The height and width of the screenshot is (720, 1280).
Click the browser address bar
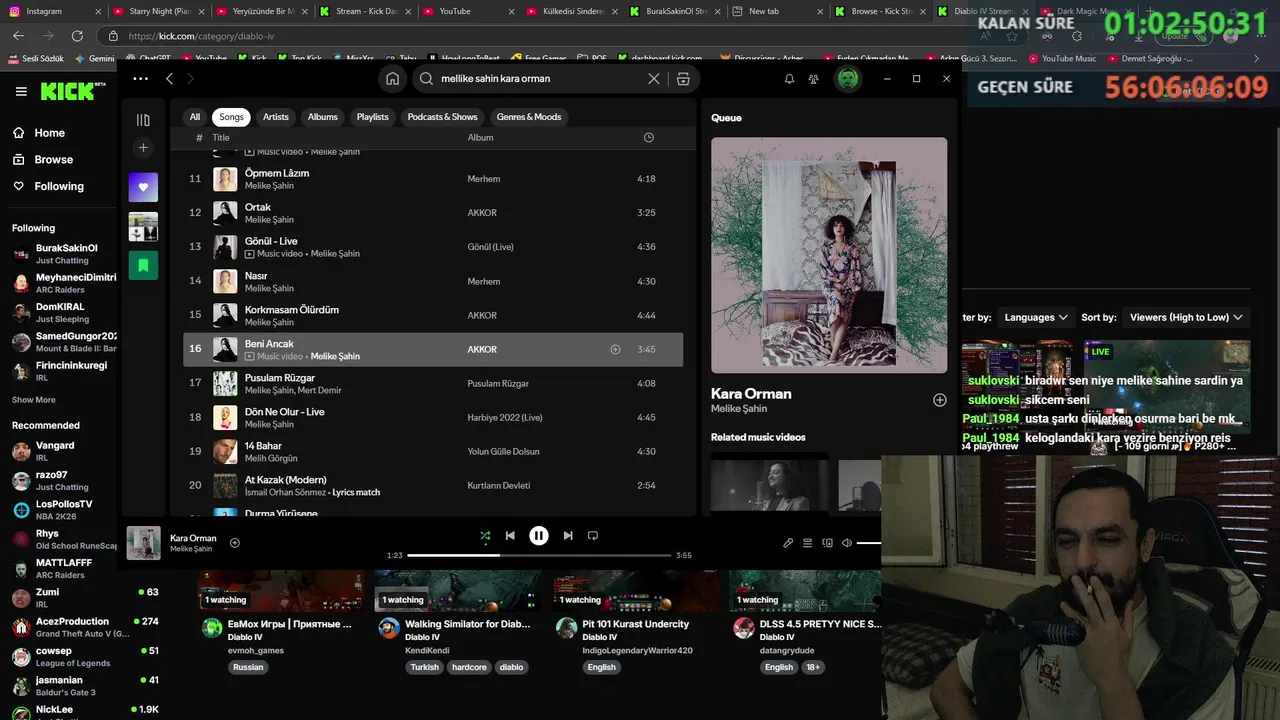click(x=540, y=36)
